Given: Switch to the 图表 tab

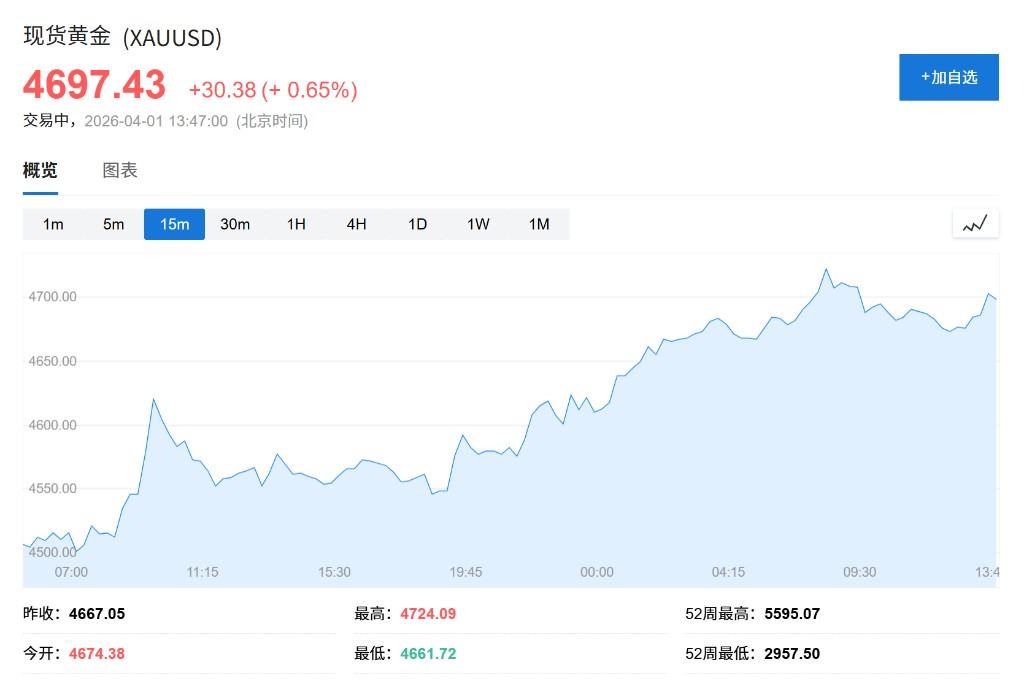Looking at the screenshot, I should [x=120, y=170].
